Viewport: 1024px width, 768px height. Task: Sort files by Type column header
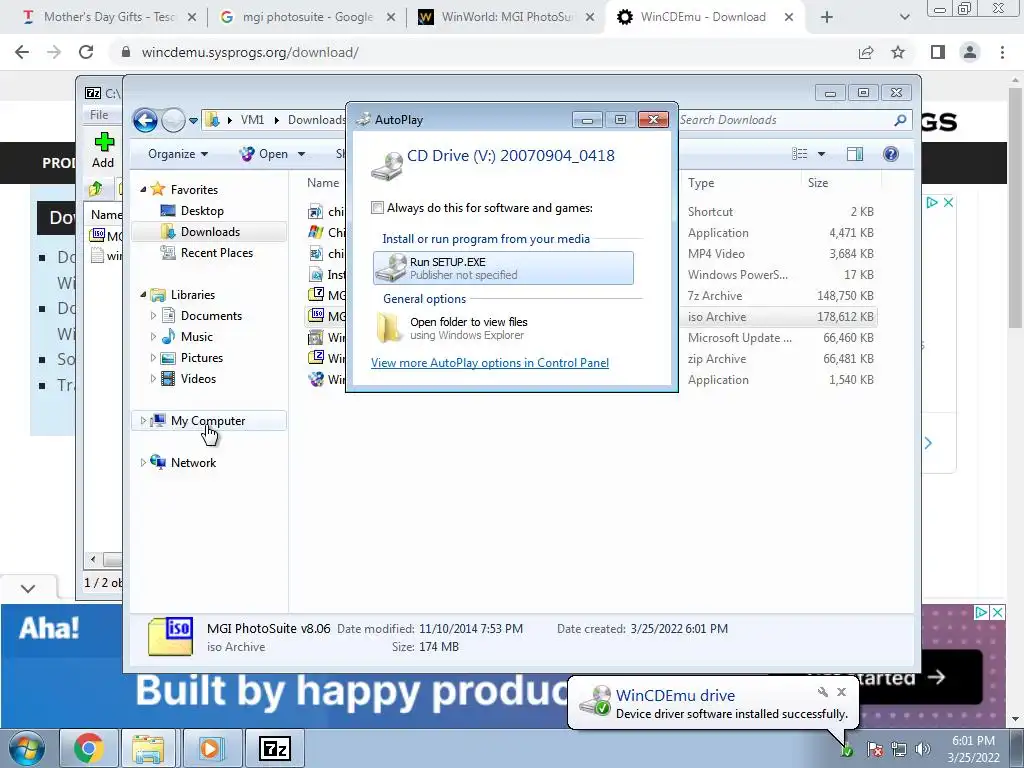[x=701, y=184]
